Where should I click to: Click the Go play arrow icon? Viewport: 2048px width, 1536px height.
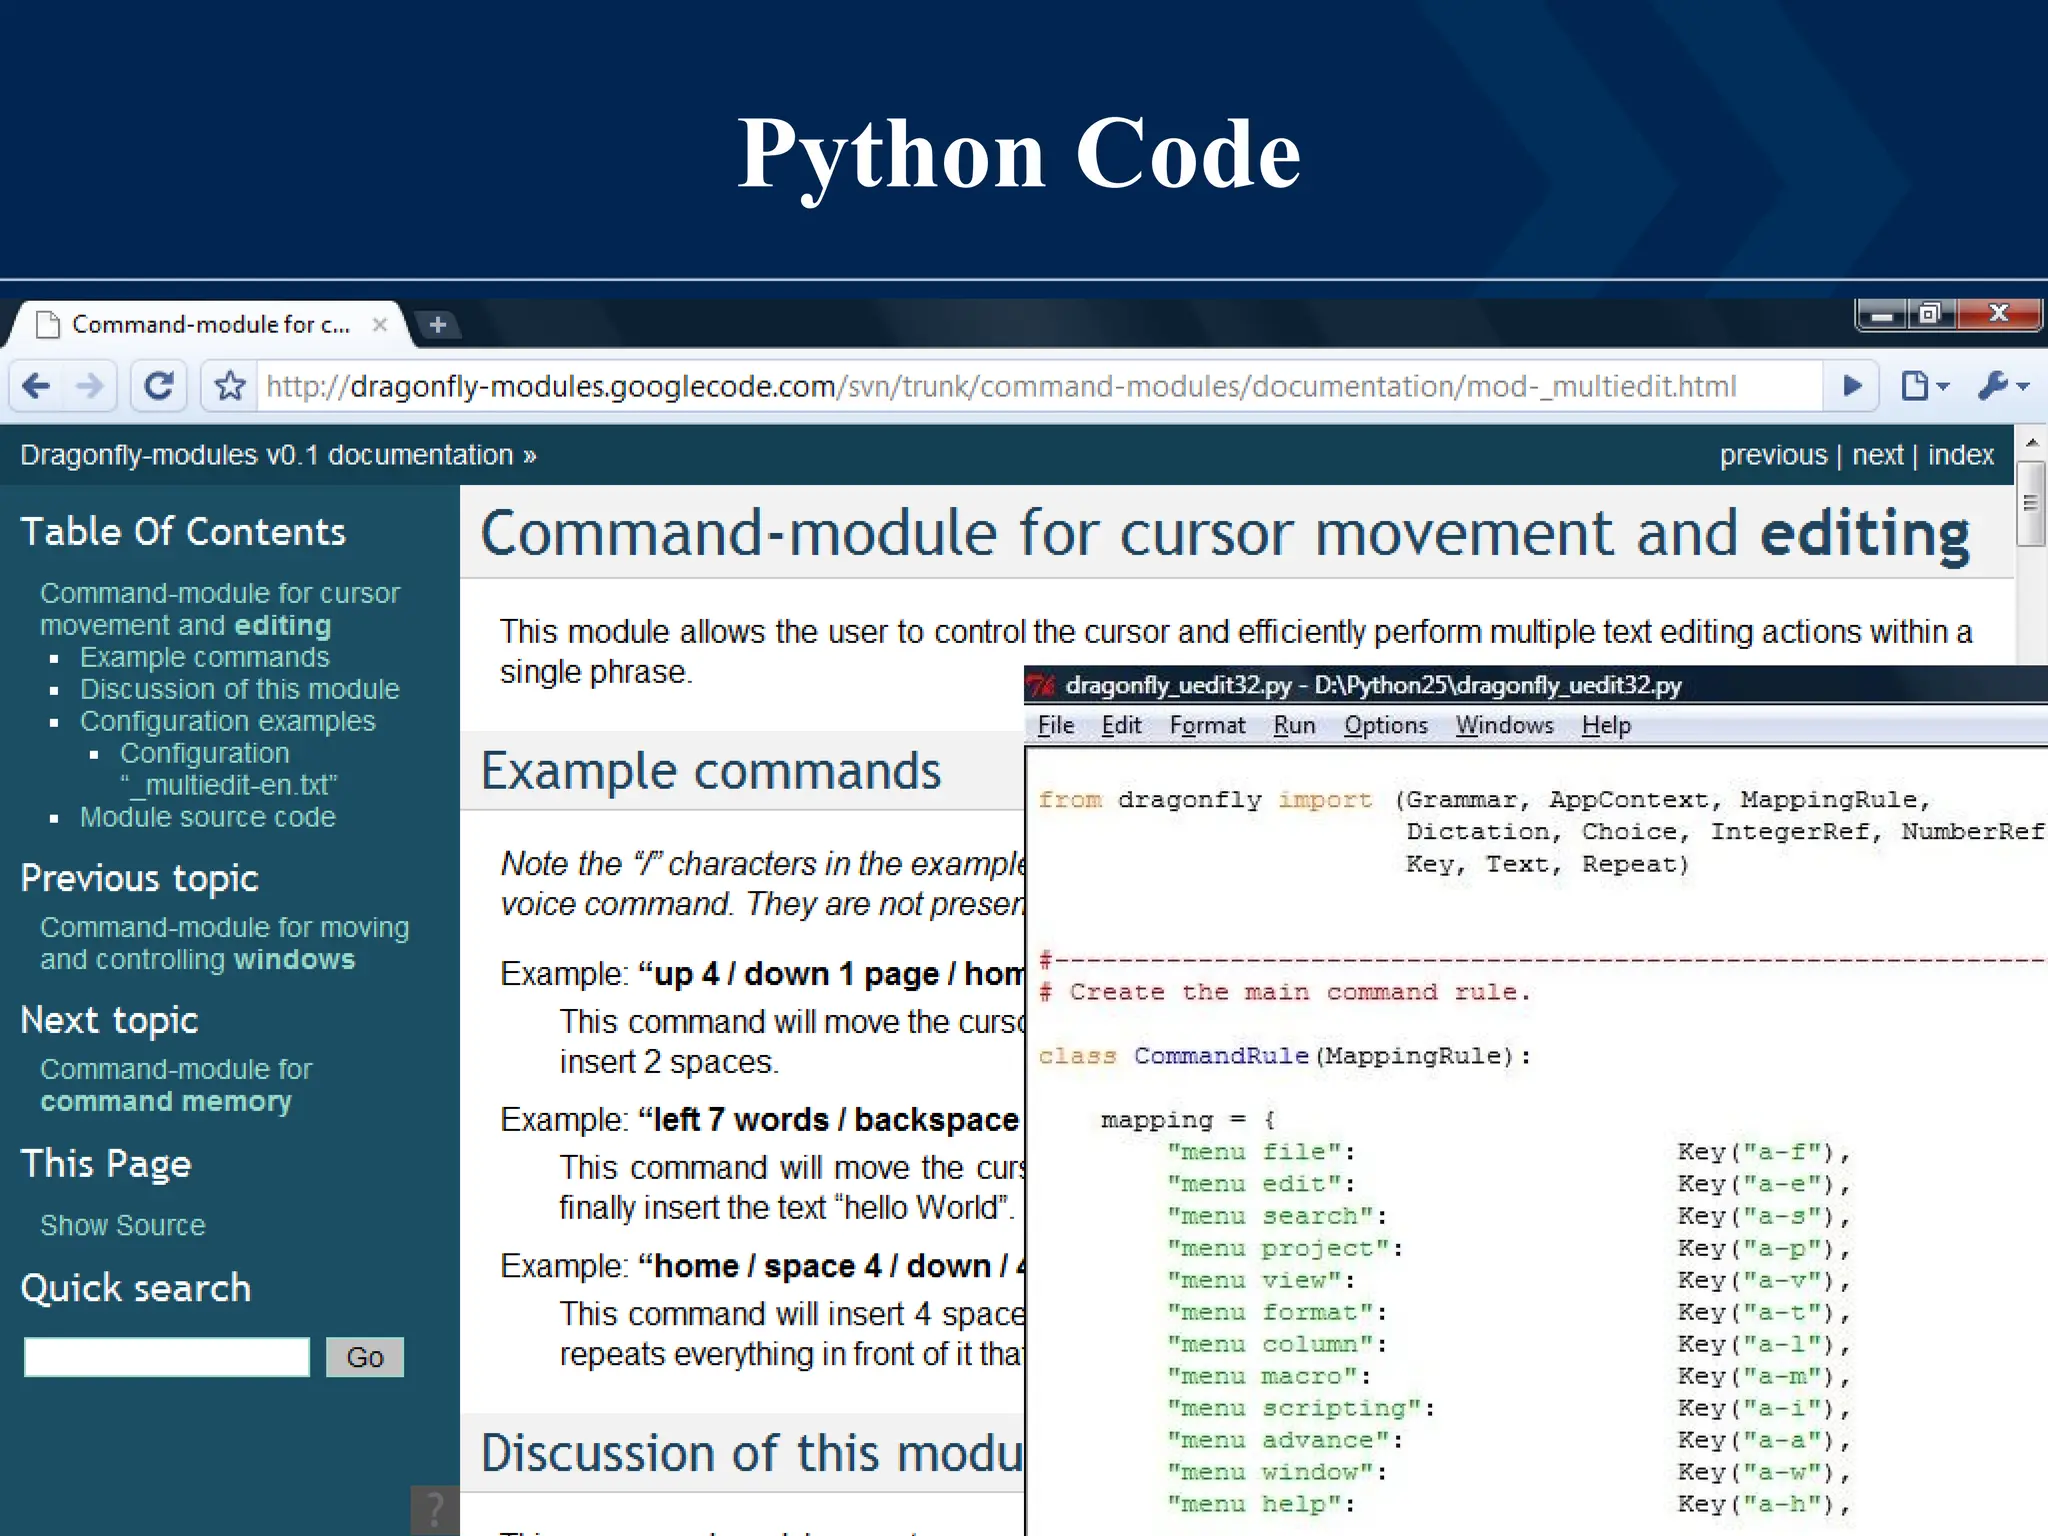click(1852, 386)
